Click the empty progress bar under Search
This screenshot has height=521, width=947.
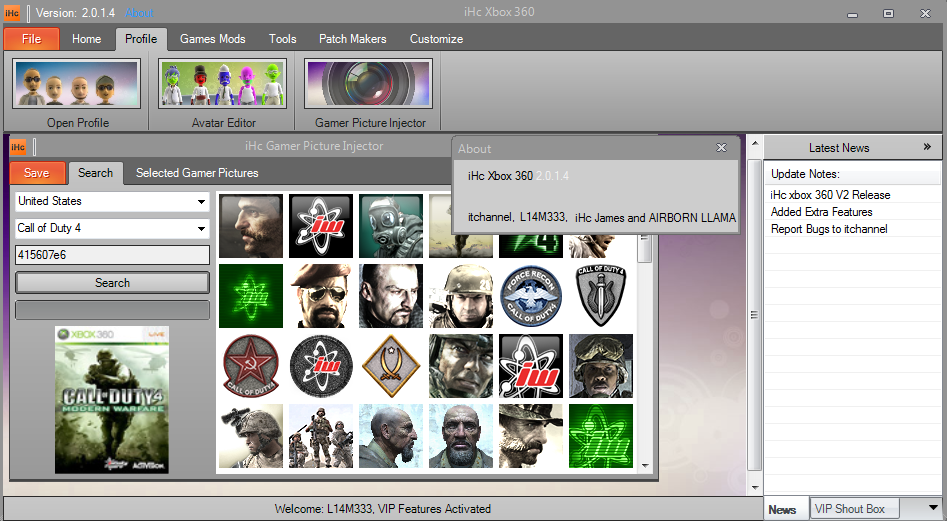point(112,310)
